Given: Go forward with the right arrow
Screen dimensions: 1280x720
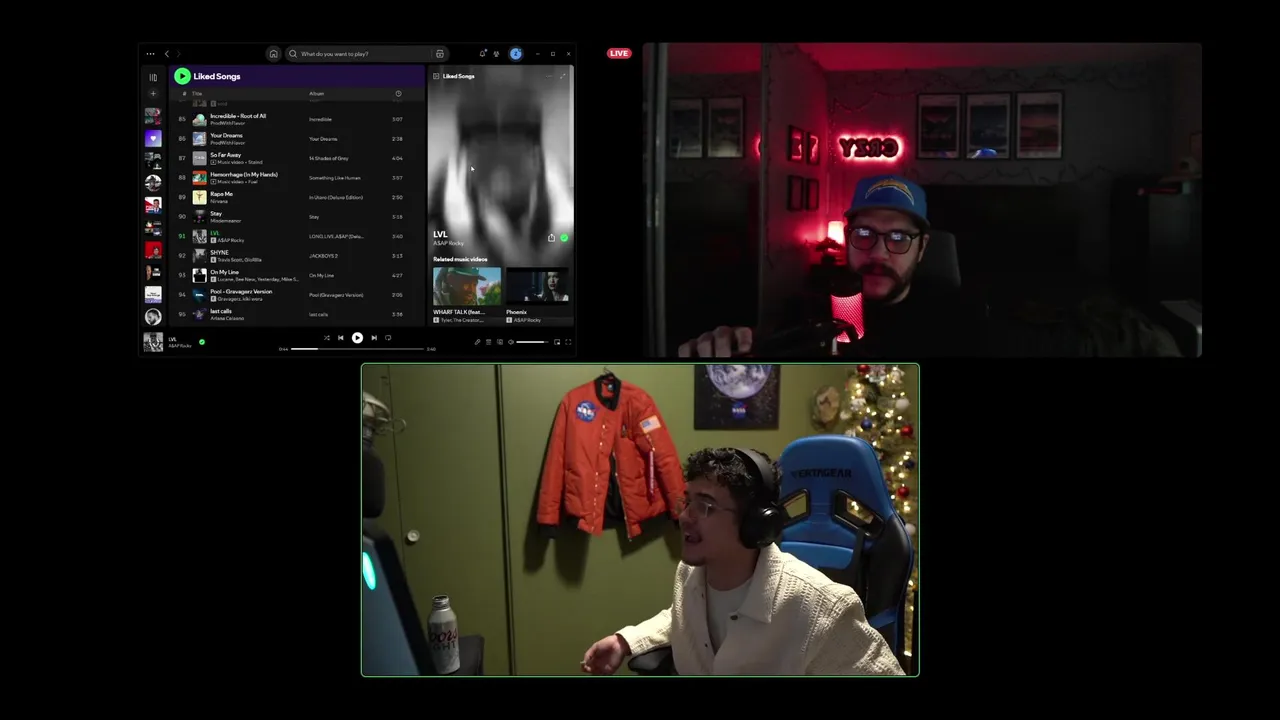Looking at the screenshot, I should coord(179,54).
